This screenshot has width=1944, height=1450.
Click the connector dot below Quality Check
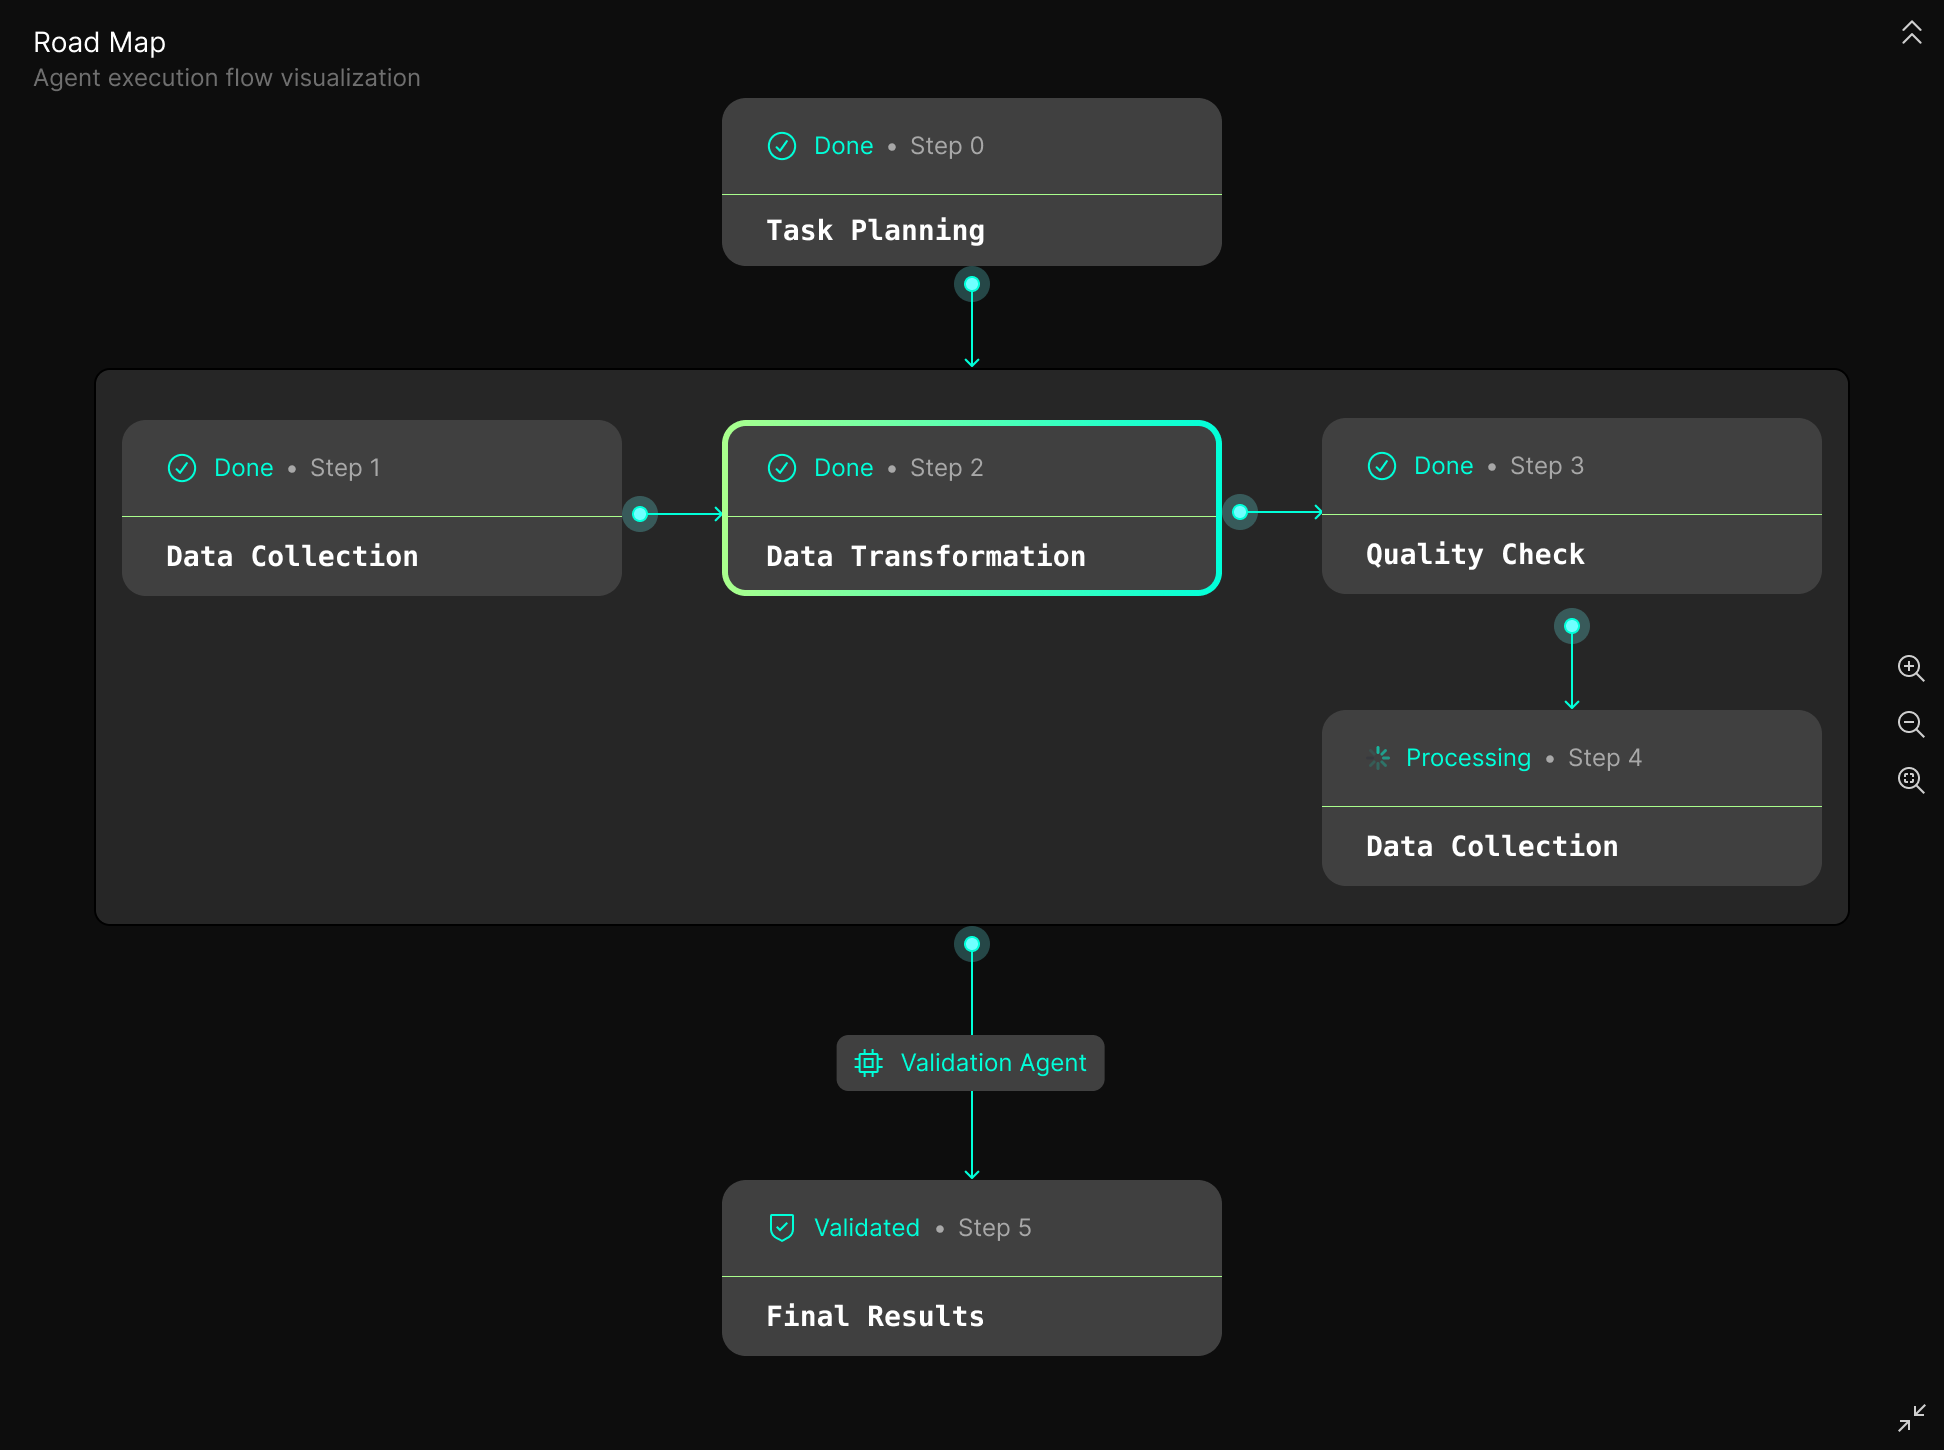pos(1572,626)
